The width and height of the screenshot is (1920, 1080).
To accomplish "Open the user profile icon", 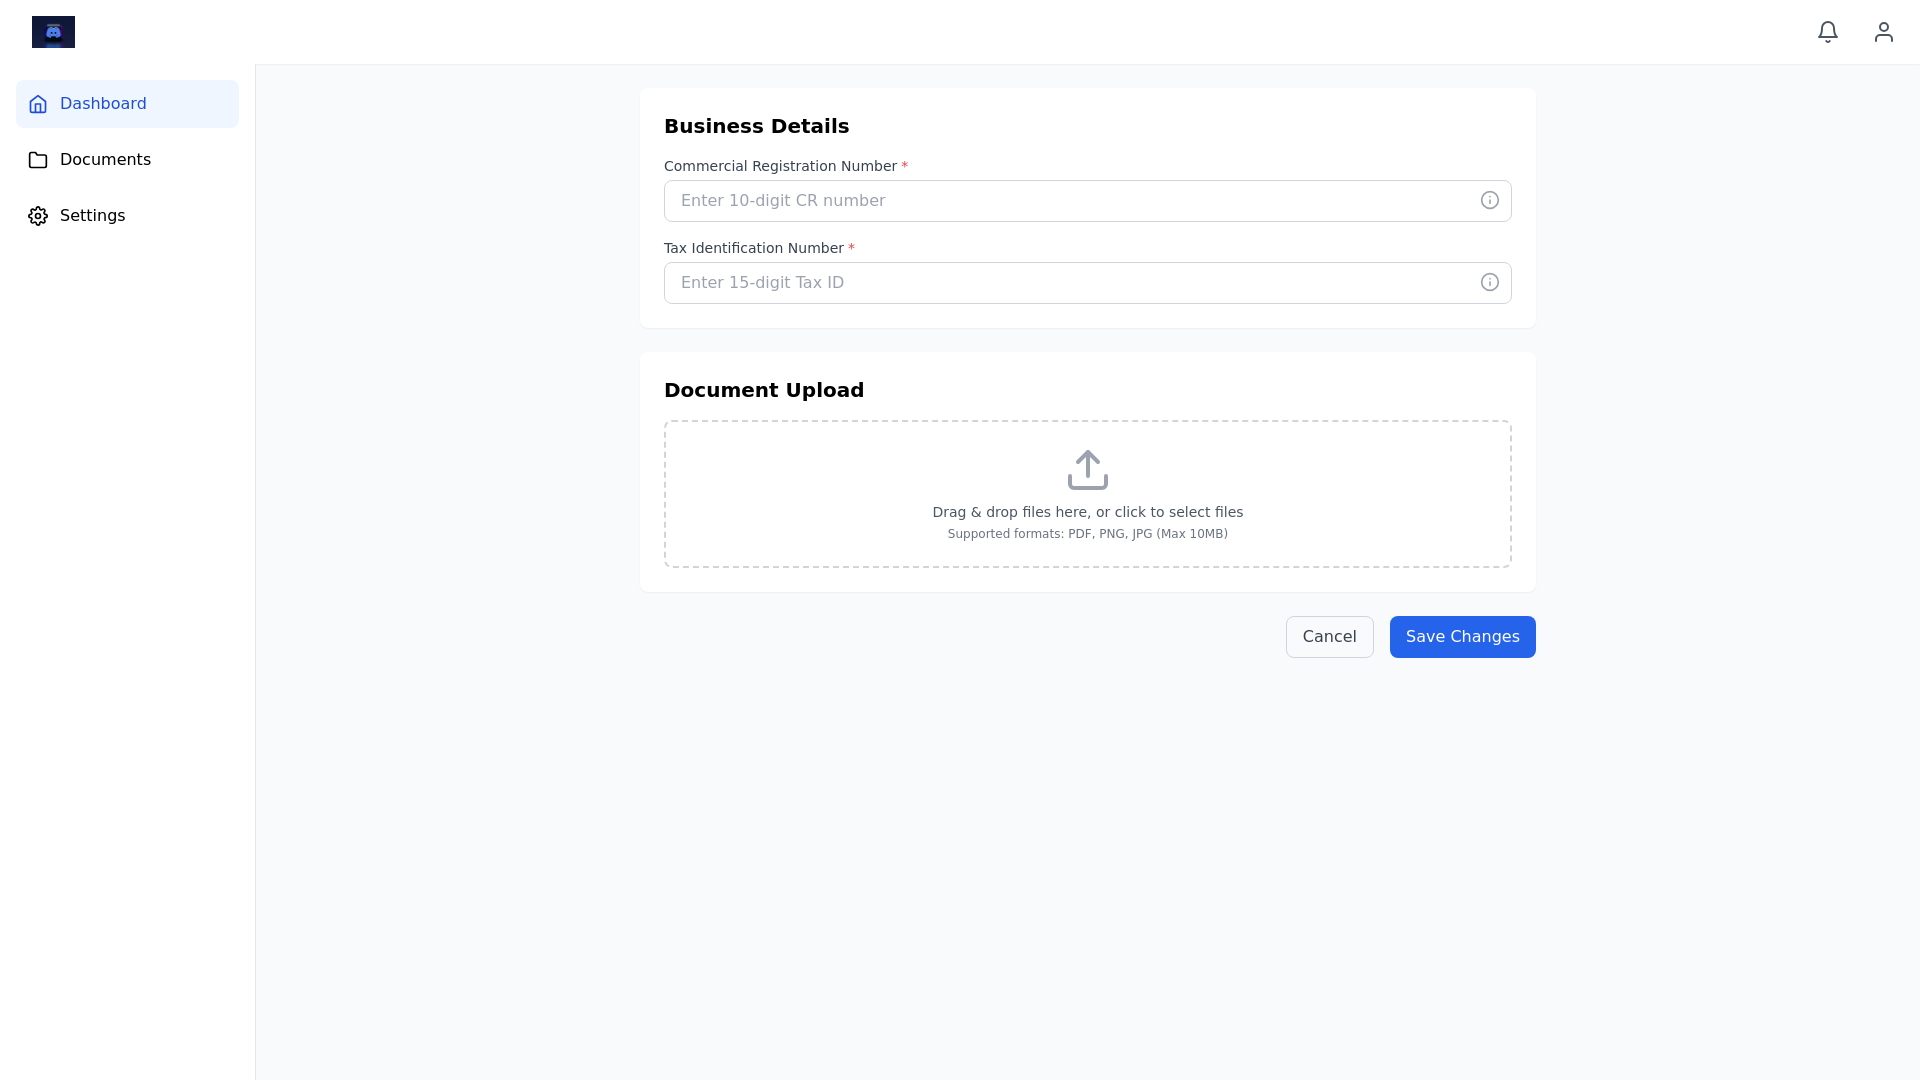I will [1884, 31].
